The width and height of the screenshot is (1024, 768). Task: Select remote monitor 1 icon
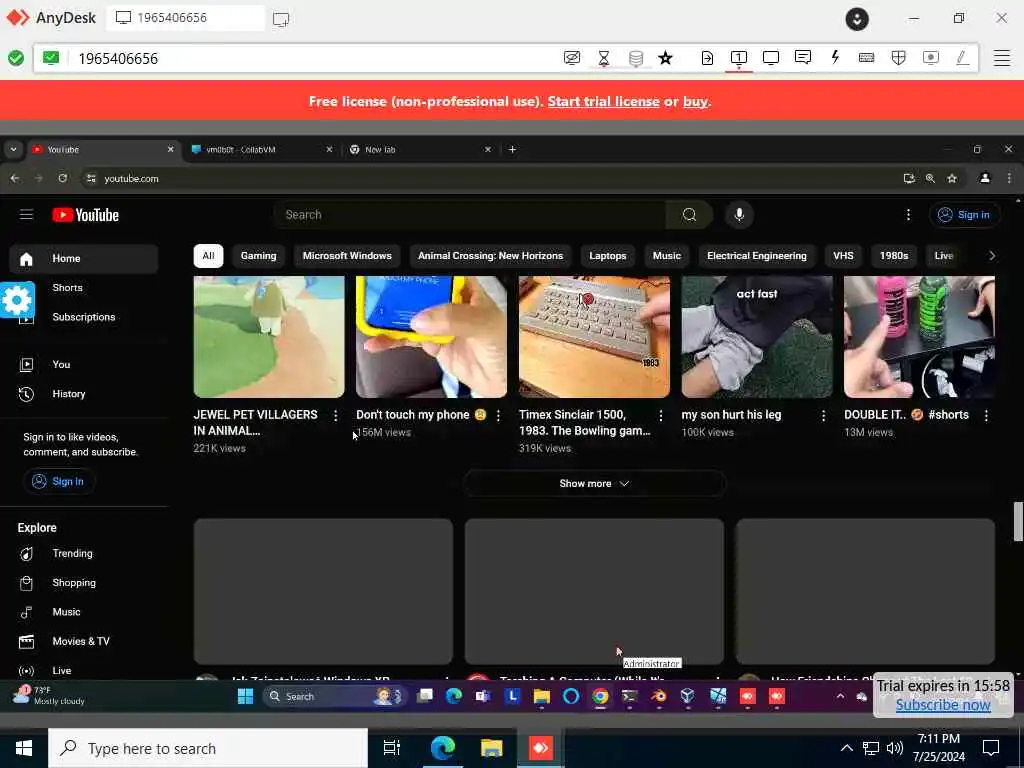point(739,58)
